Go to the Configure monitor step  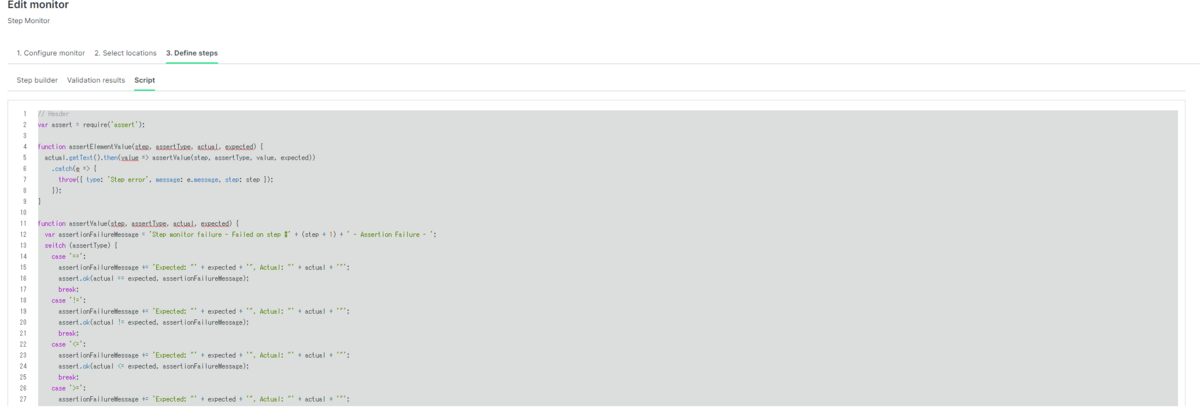pyautogui.click(x=51, y=53)
